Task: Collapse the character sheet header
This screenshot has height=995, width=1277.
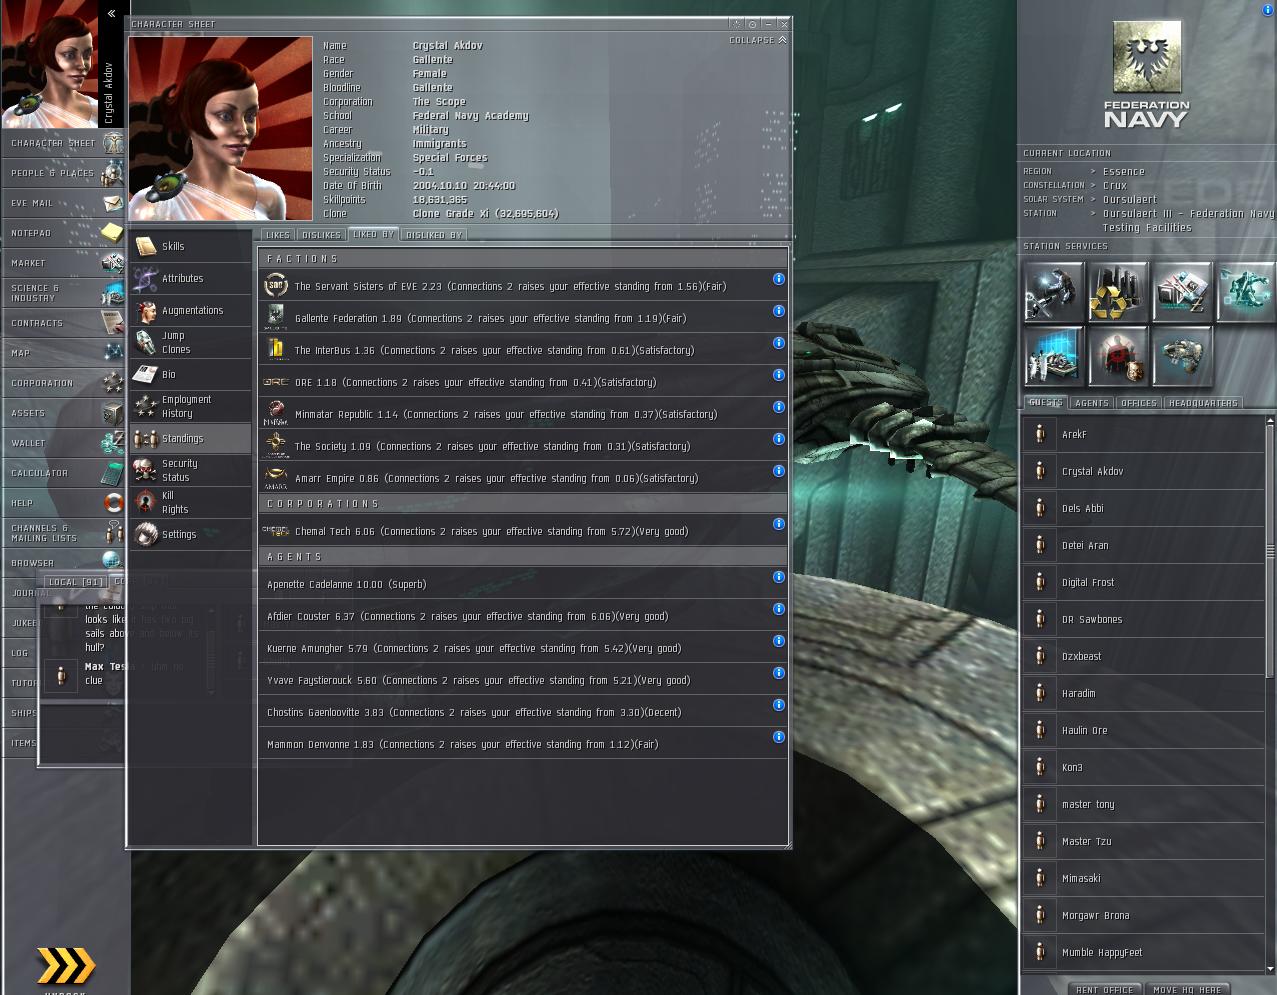Action: click(758, 40)
